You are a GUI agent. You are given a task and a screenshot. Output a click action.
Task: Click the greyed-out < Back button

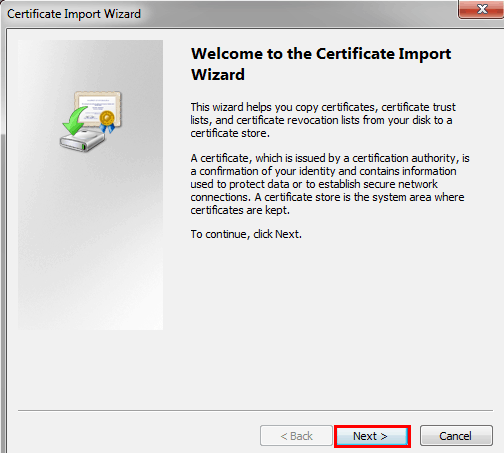click(x=296, y=435)
